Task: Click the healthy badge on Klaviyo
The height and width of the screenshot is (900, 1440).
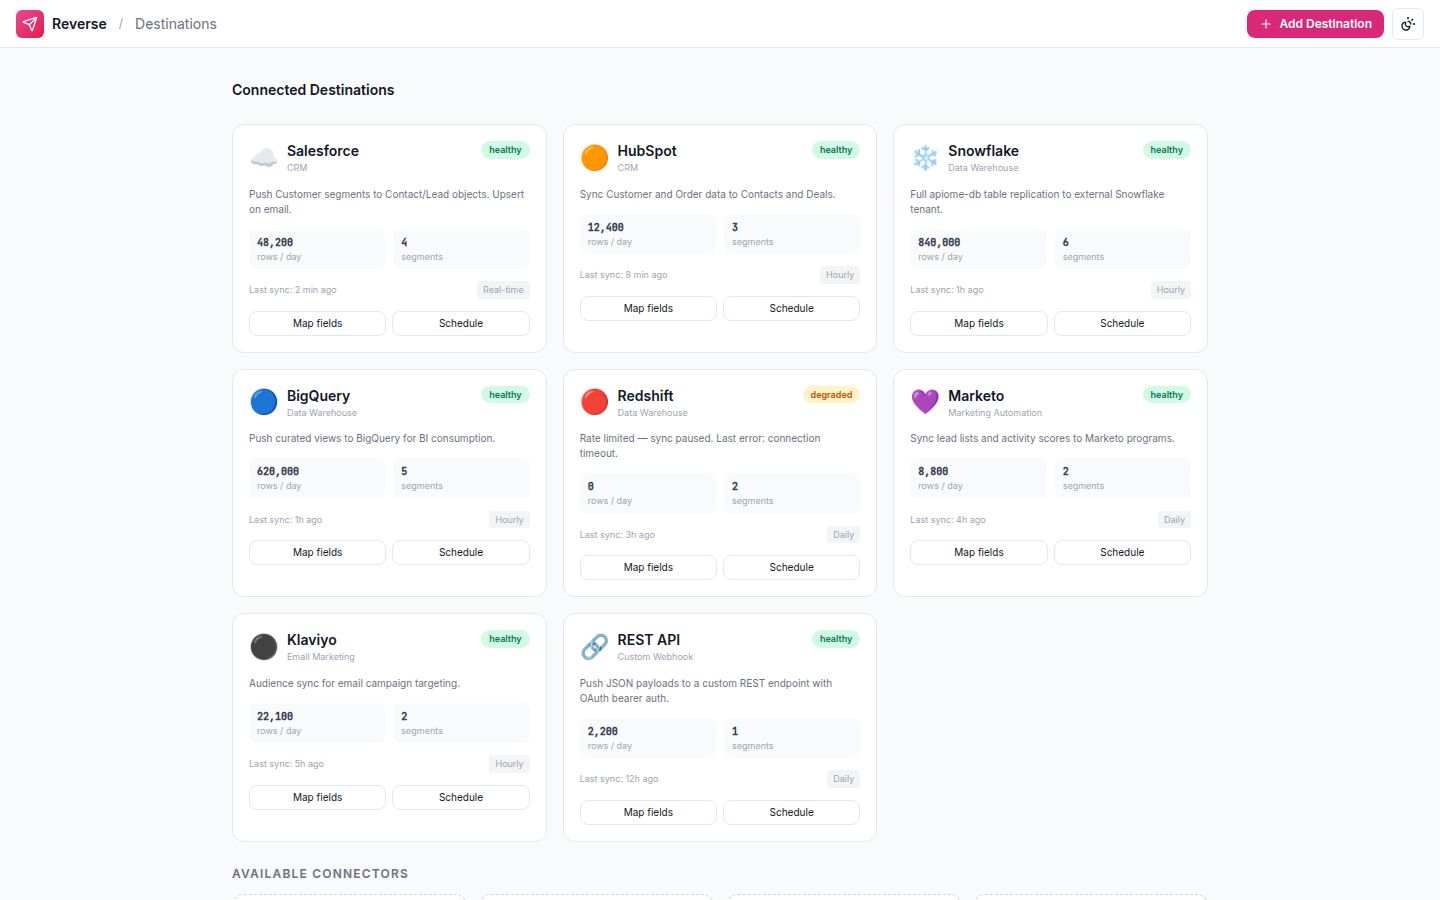Action: [505, 639]
